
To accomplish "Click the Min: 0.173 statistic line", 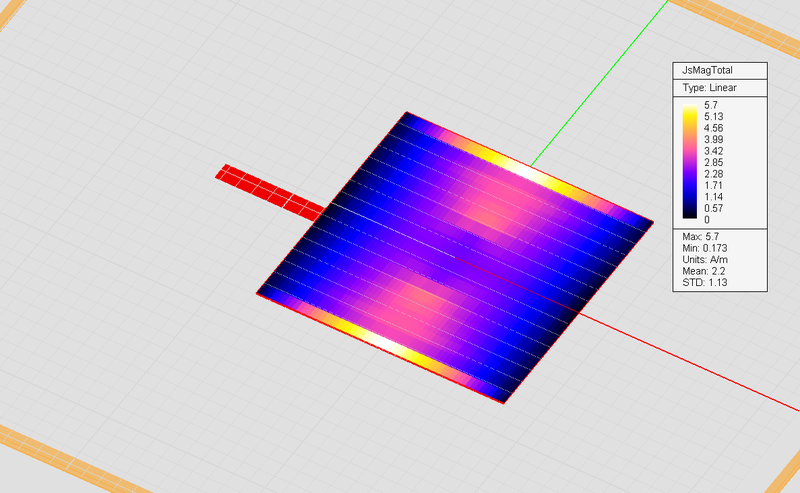I will coord(705,248).
